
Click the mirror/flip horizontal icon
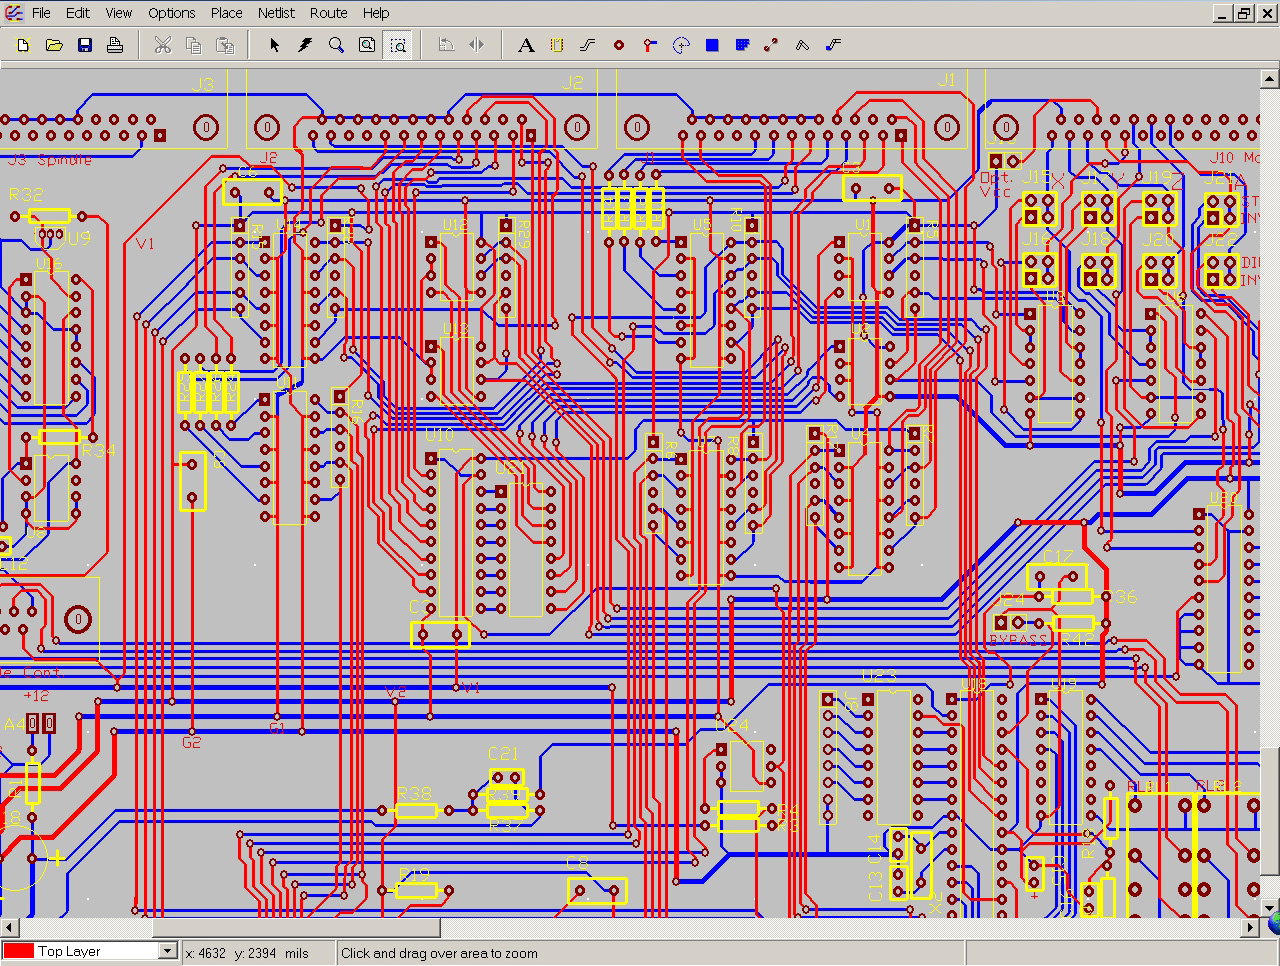coord(477,45)
